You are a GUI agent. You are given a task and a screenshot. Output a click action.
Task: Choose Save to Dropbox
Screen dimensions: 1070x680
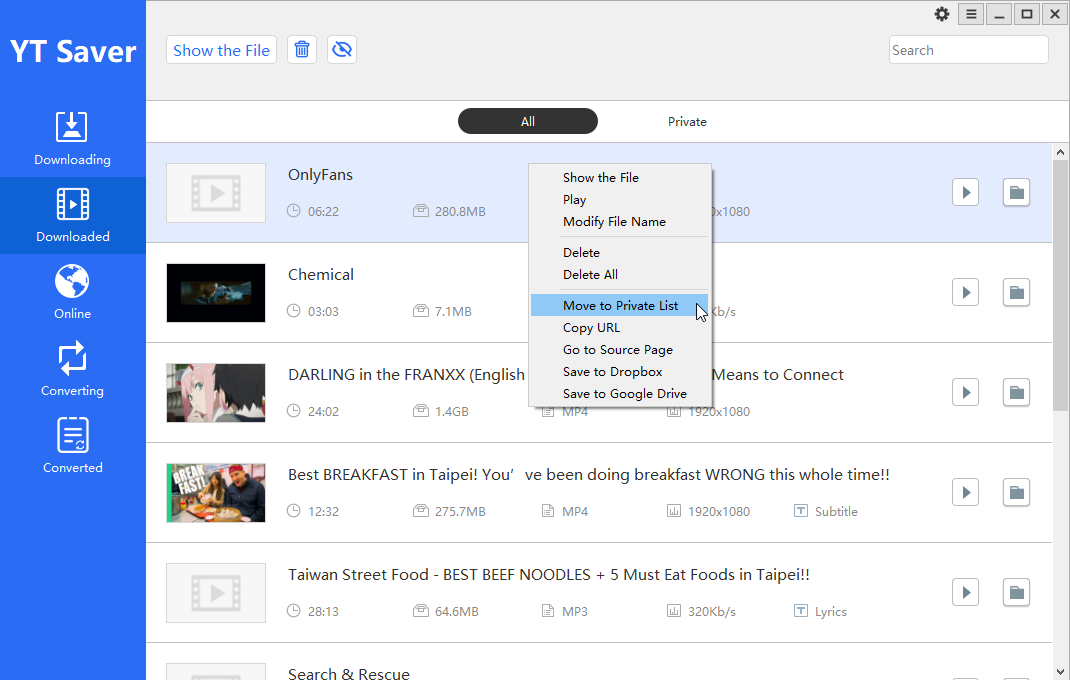click(x=620, y=371)
